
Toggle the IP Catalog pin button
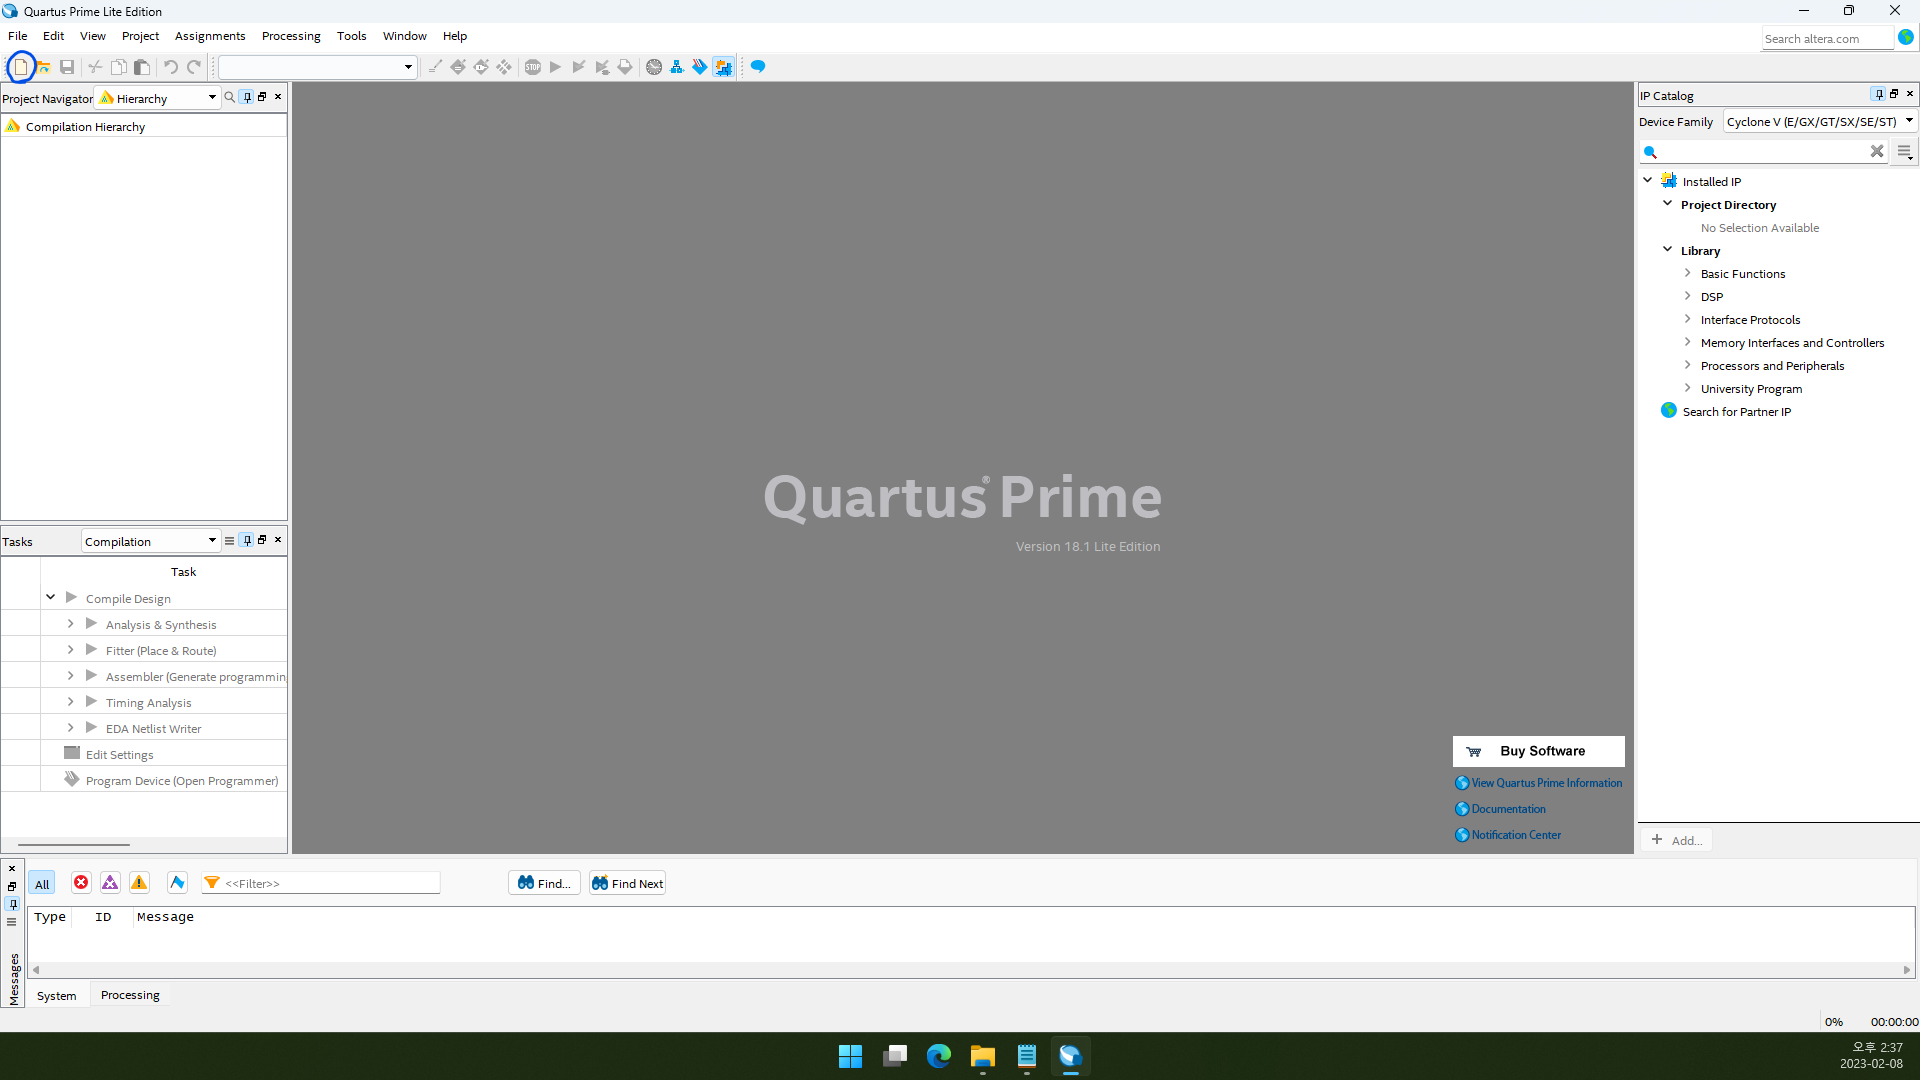click(1879, 94)
